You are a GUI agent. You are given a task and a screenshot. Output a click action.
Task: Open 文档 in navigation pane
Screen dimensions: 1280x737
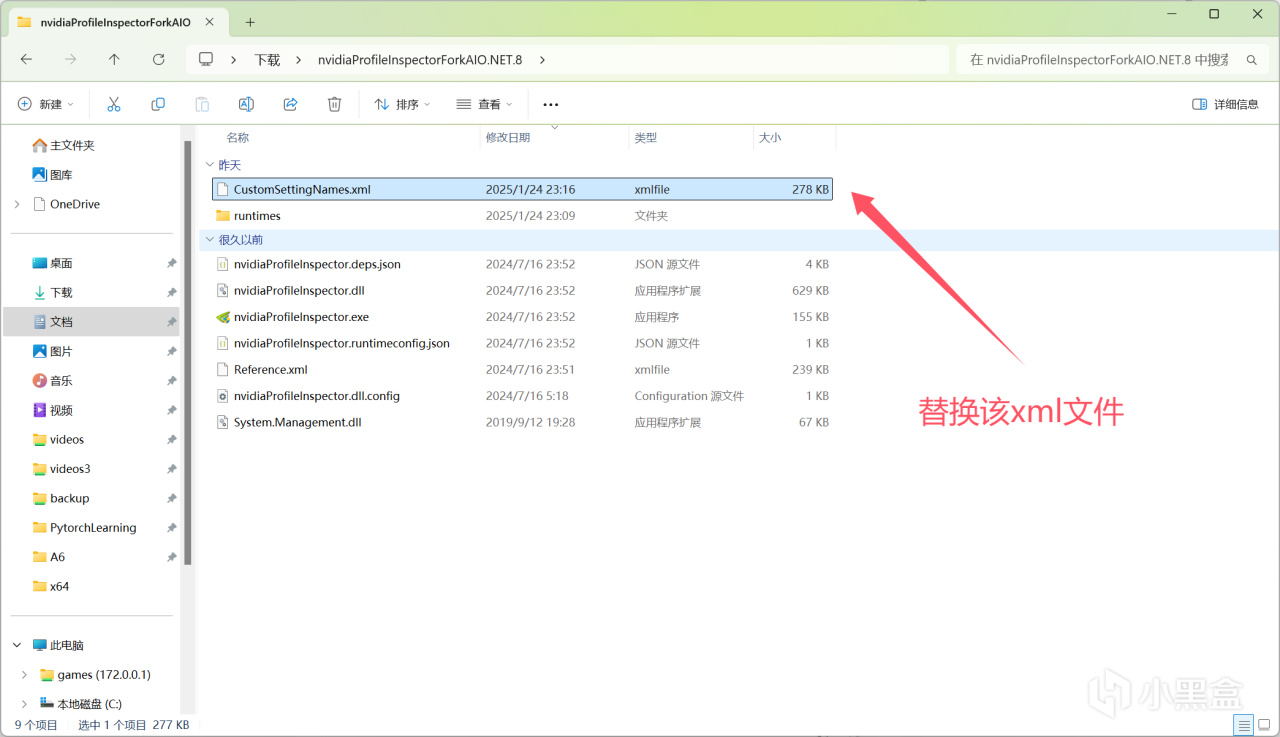(61, 322)
